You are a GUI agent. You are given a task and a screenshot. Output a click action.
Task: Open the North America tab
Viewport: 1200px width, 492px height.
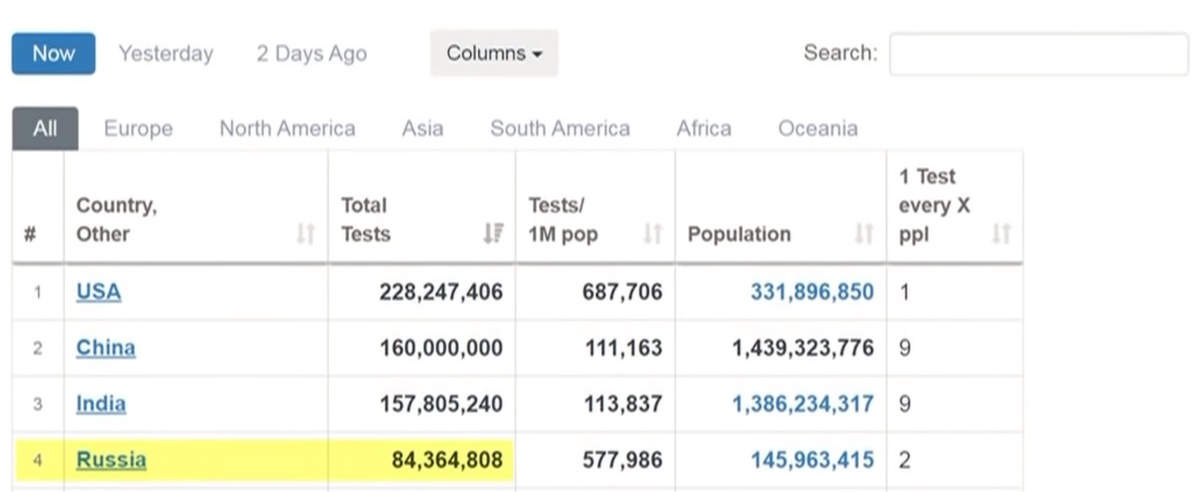[x=287, y=129]
